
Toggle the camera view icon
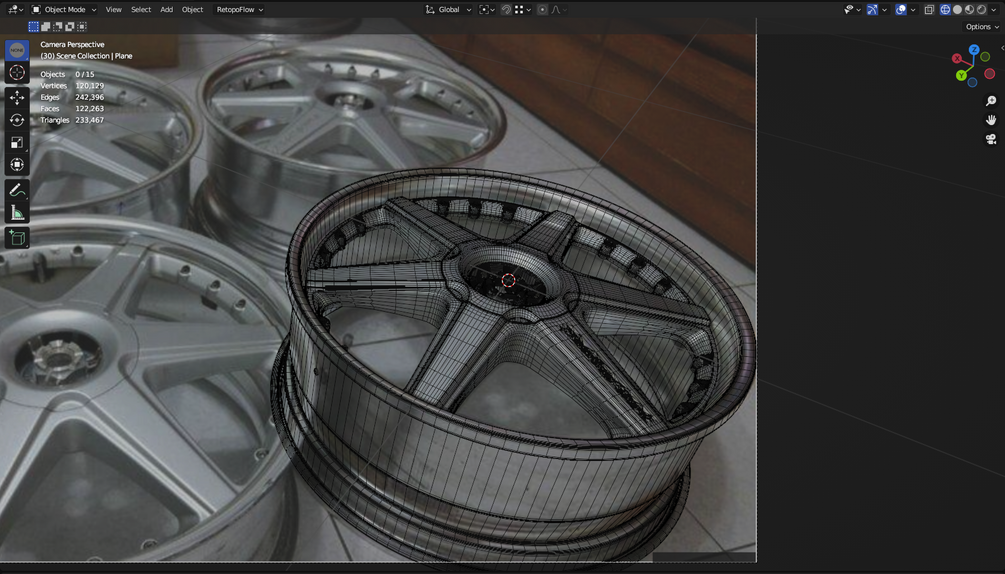(x=991, y=139)
